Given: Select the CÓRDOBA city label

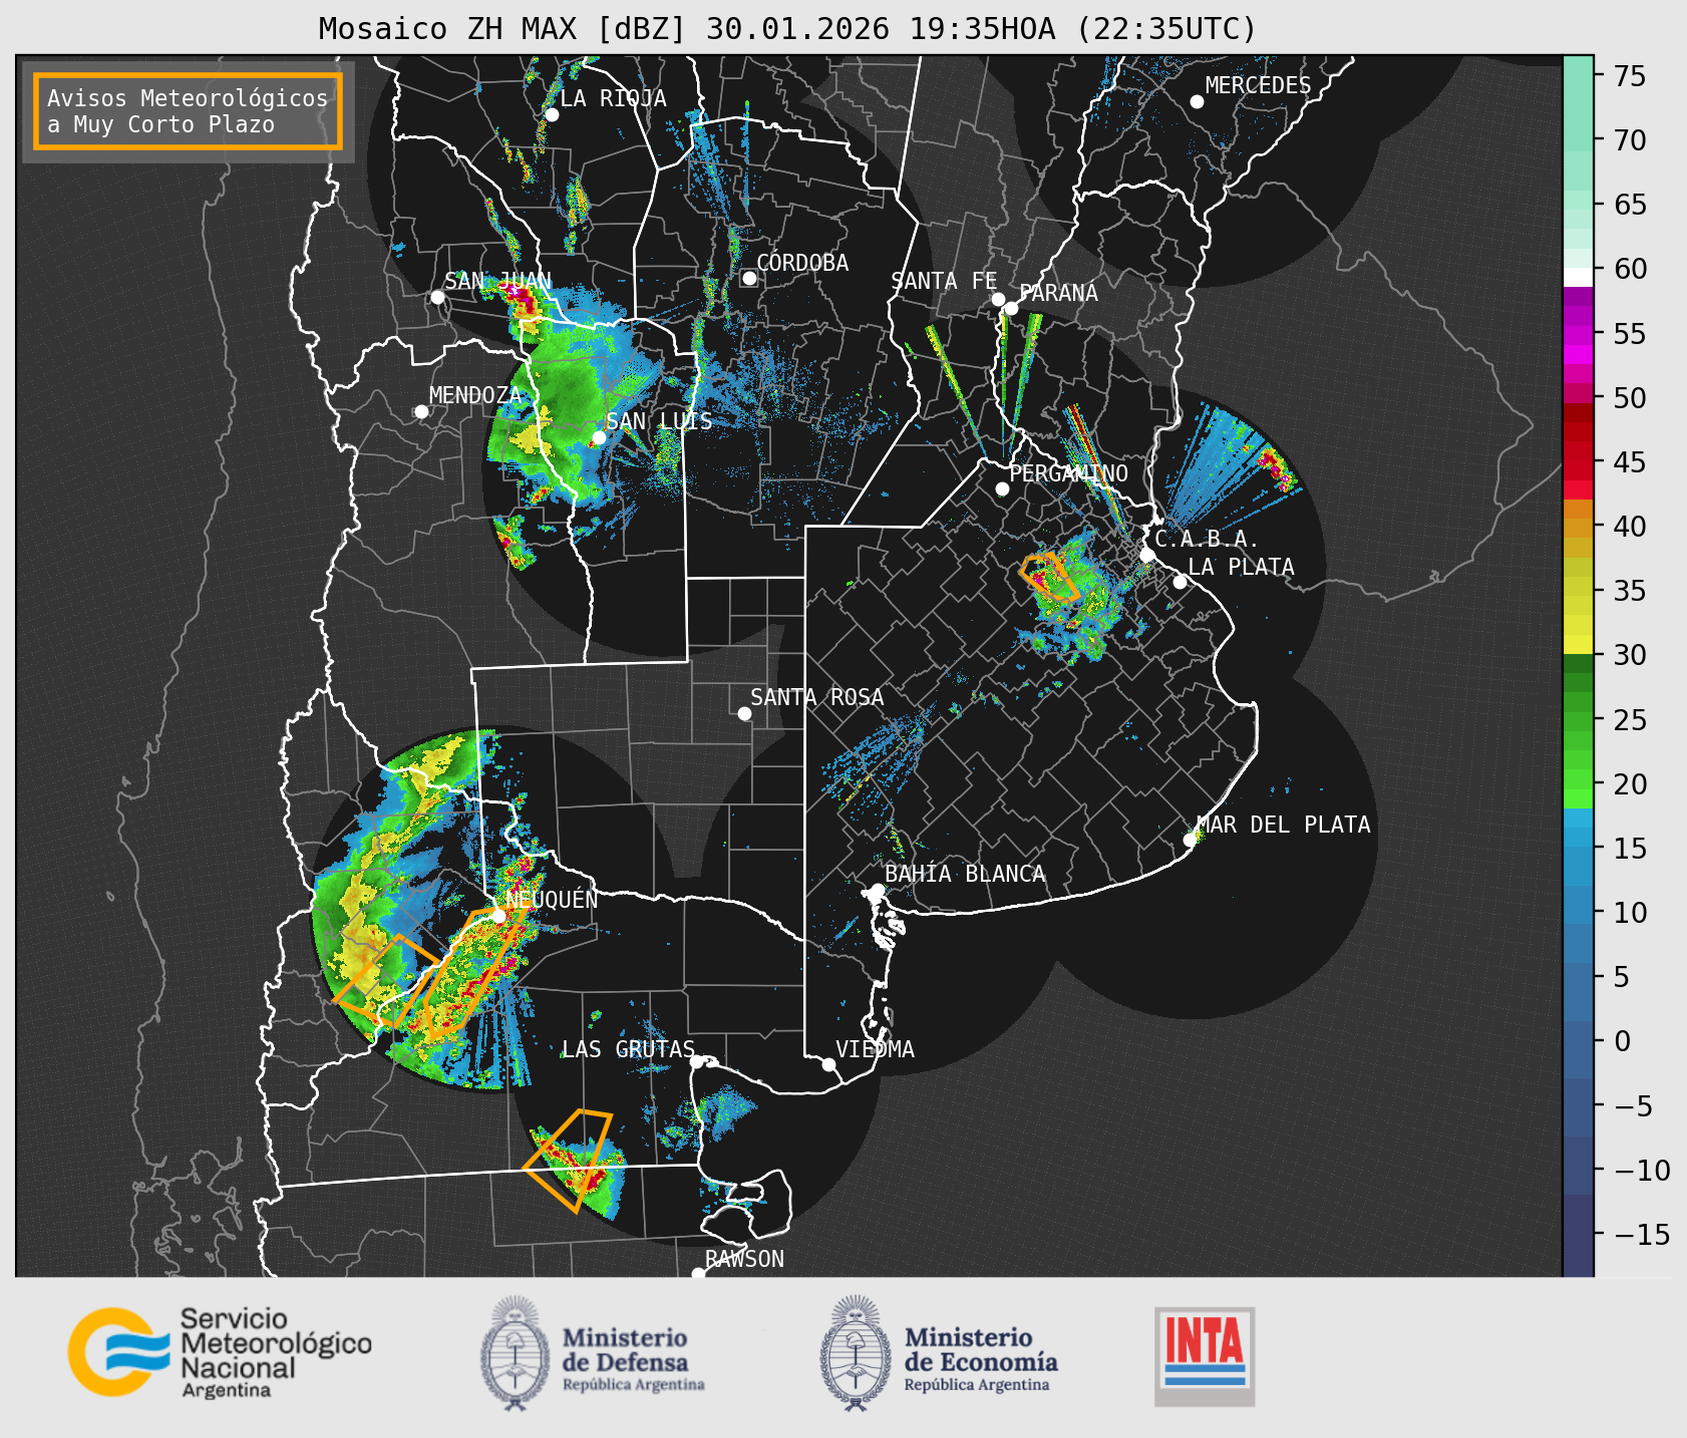Looking at the screenshot, I should pos(802,262).
